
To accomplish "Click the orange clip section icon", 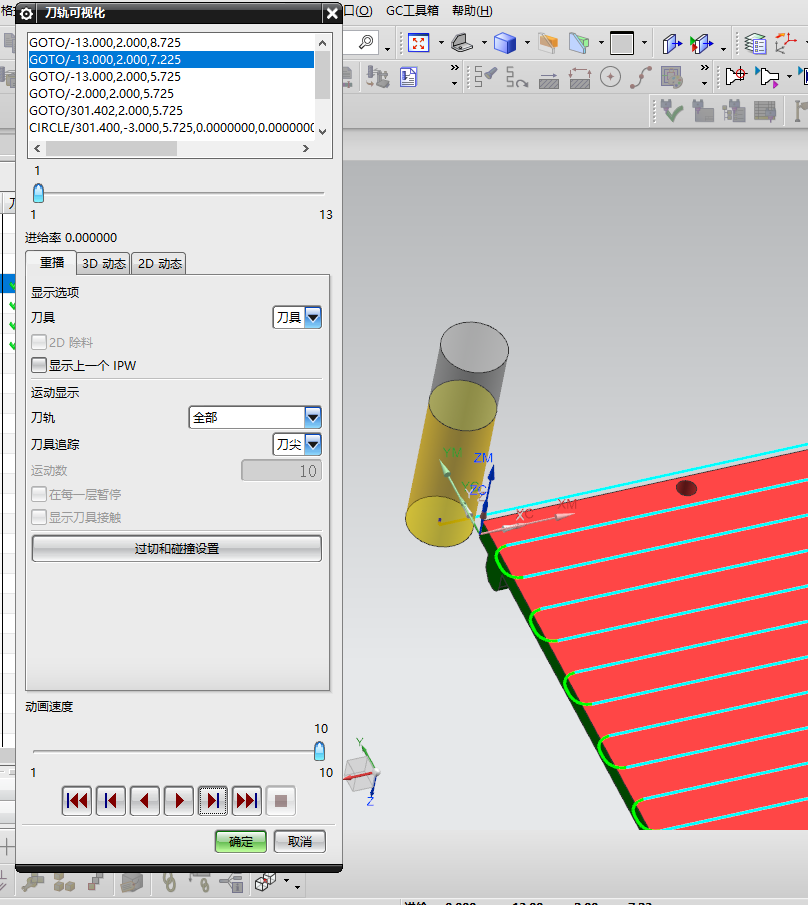I will point(548,43).
